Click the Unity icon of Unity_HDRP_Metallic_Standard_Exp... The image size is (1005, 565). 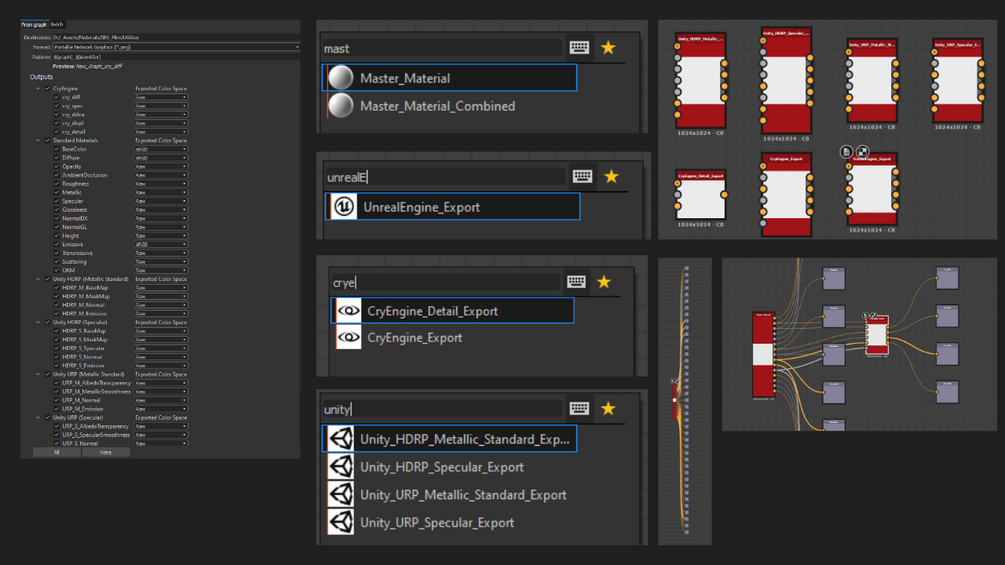340,439
